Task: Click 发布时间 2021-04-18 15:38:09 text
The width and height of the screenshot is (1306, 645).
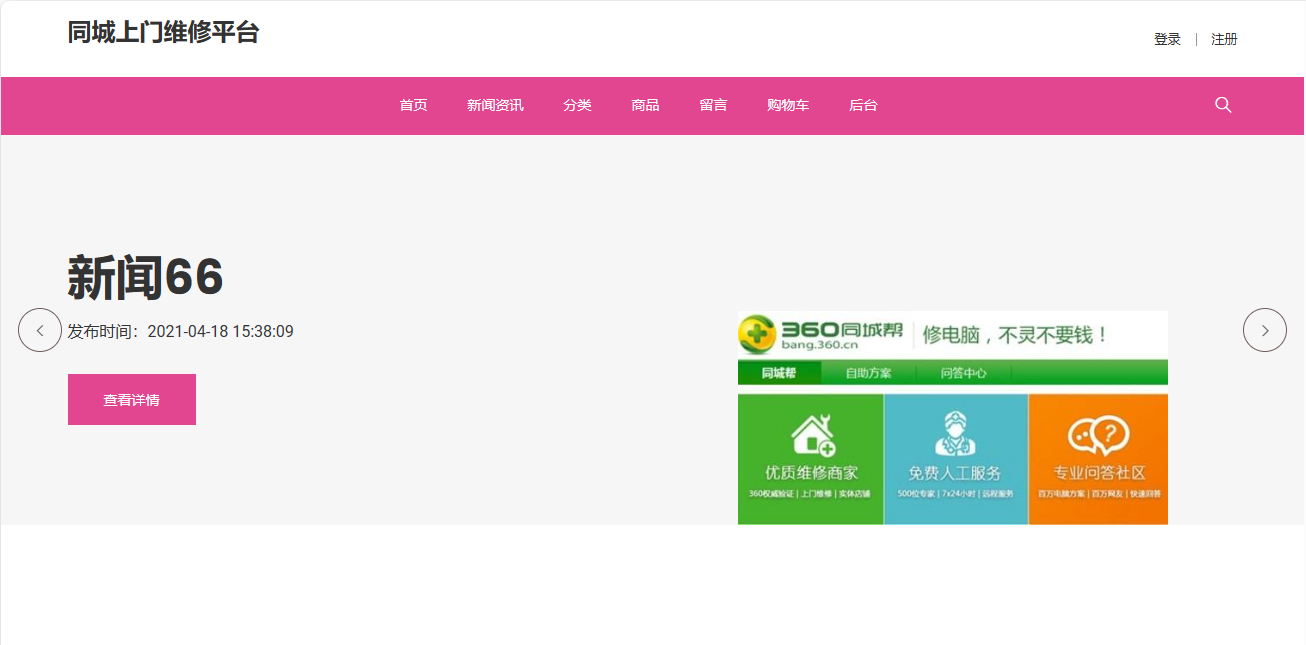Action: coord(180,331)
